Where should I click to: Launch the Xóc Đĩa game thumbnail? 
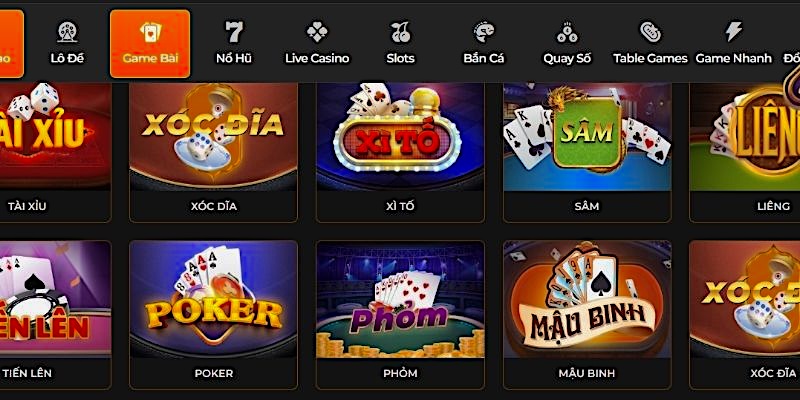pyautogui.click(x=213, y=137)
